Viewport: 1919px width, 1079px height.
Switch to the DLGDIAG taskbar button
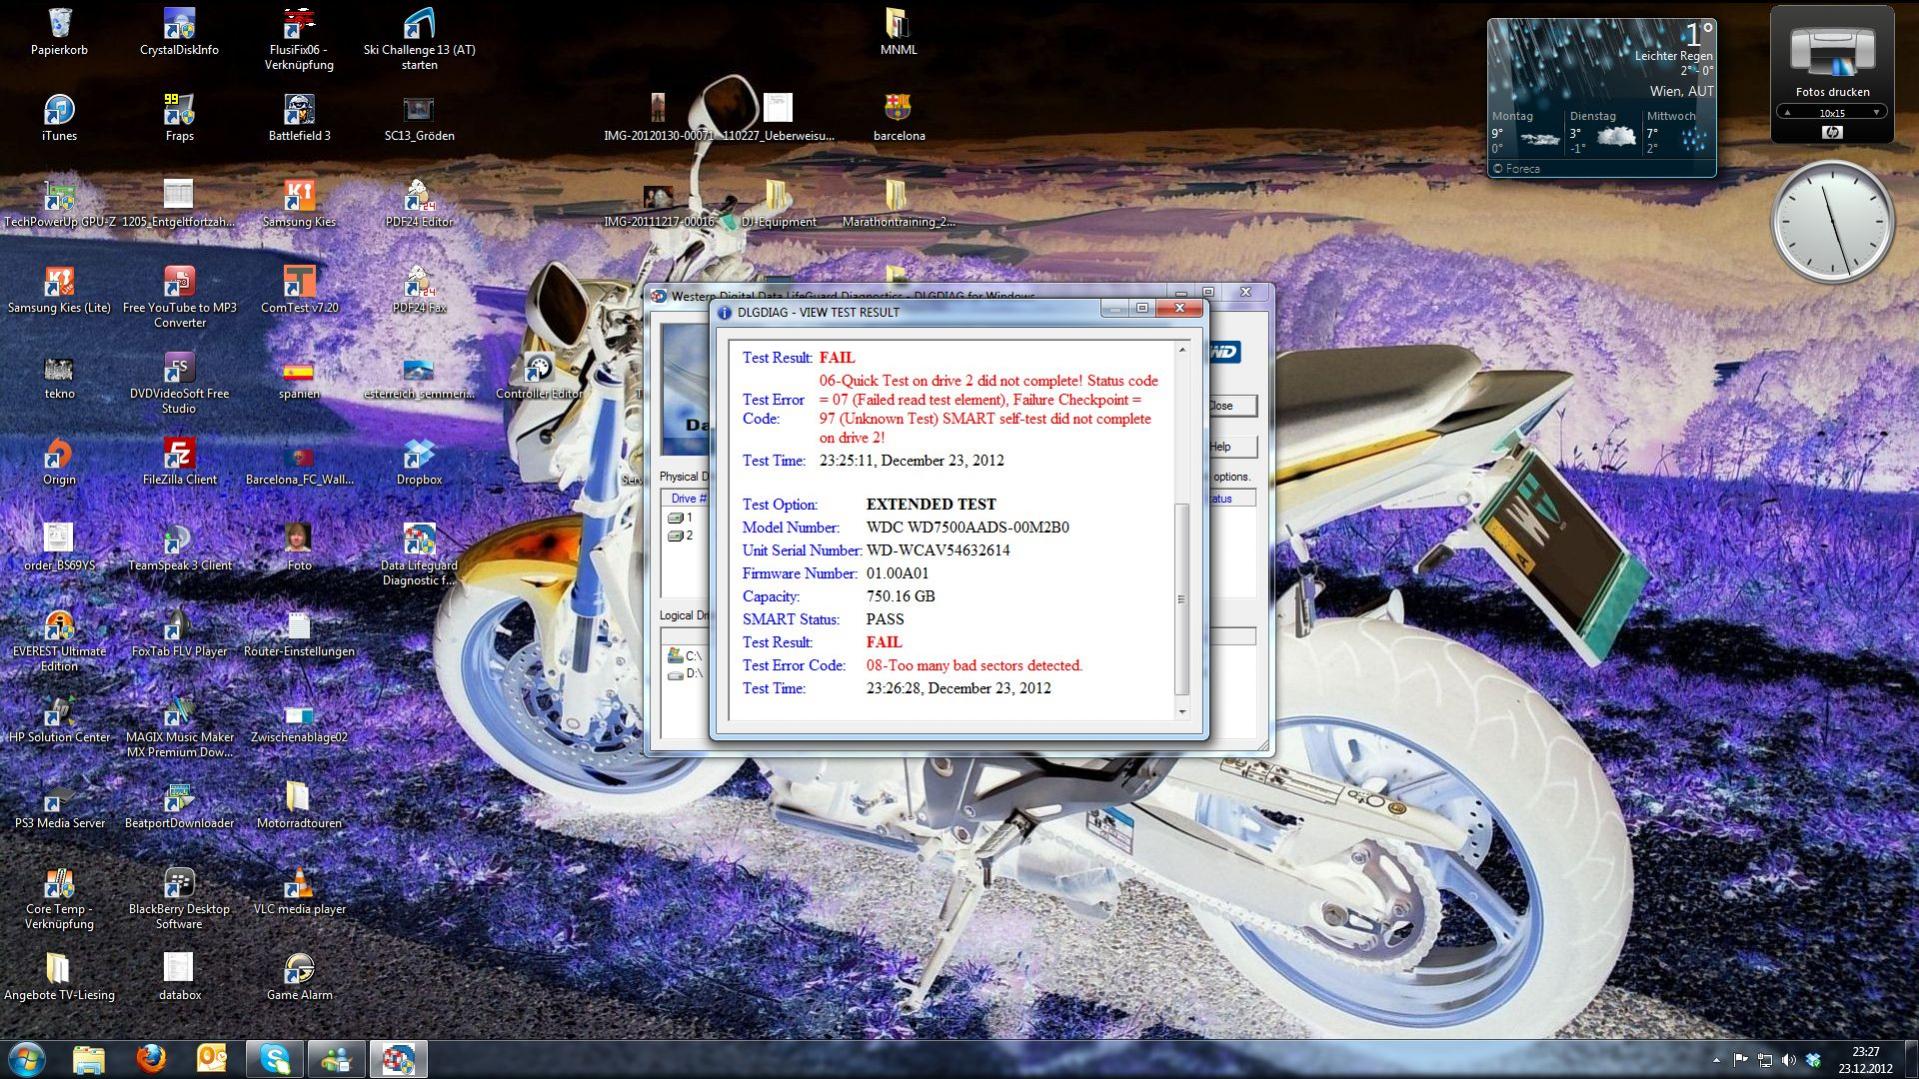[x=399, y=1058]
